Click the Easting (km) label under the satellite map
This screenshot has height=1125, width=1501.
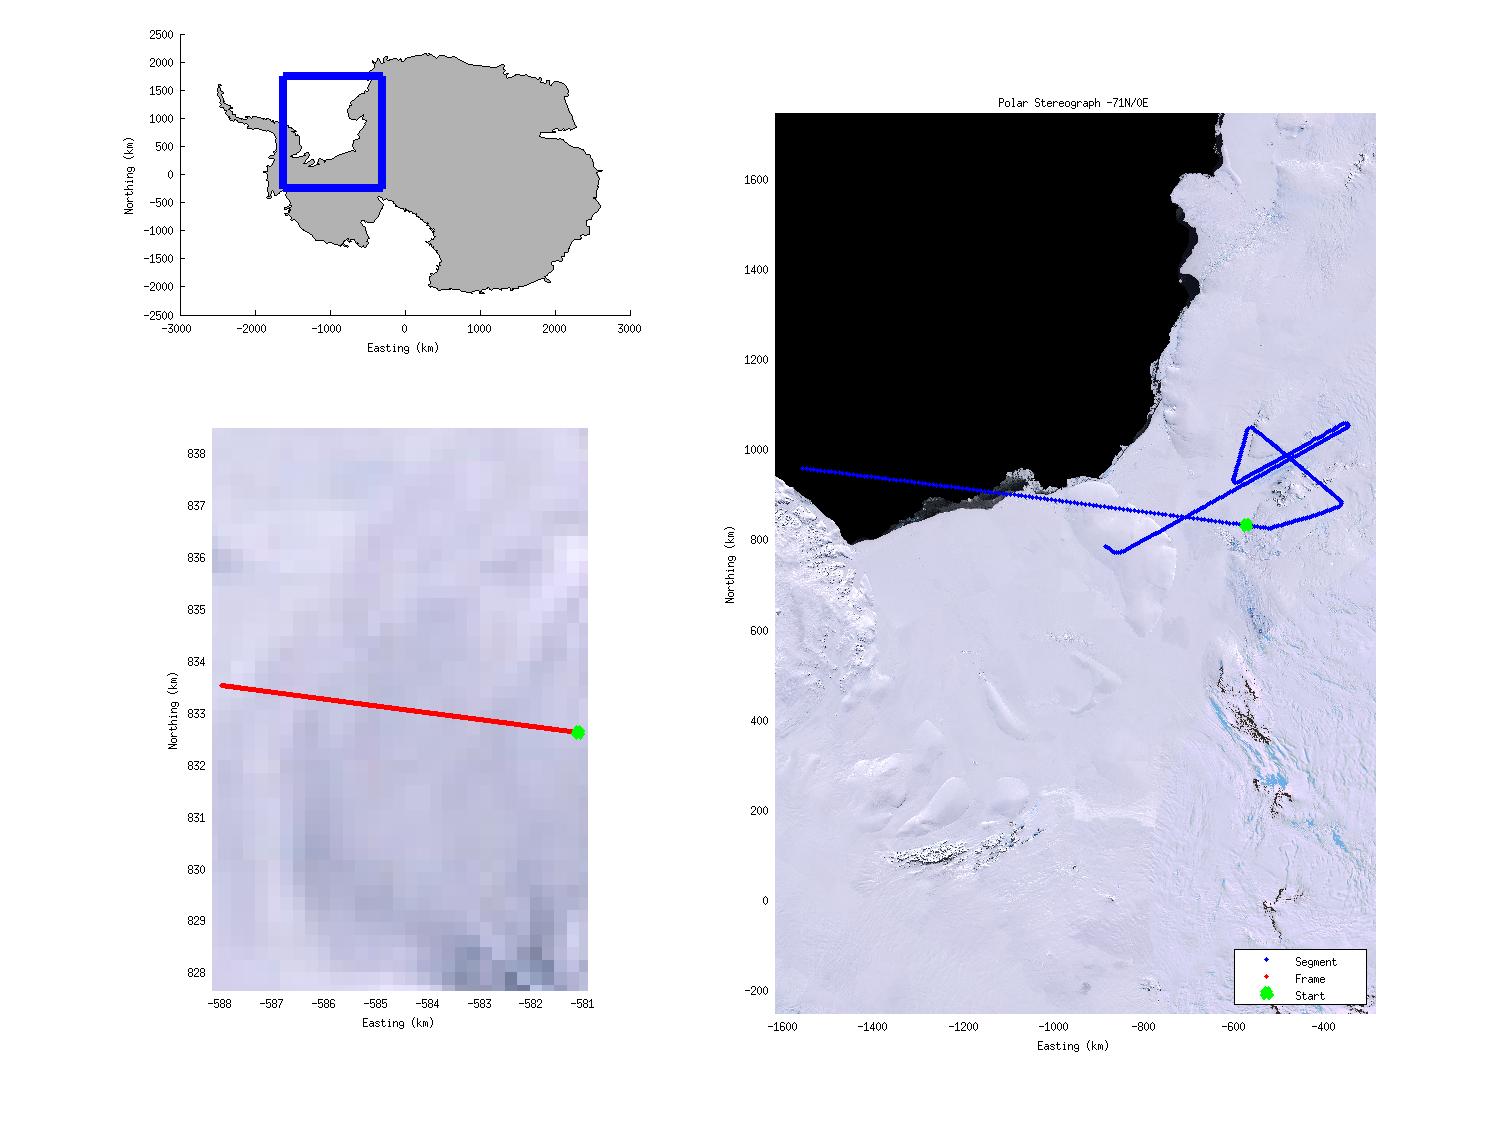(x=1073, y=1046)
